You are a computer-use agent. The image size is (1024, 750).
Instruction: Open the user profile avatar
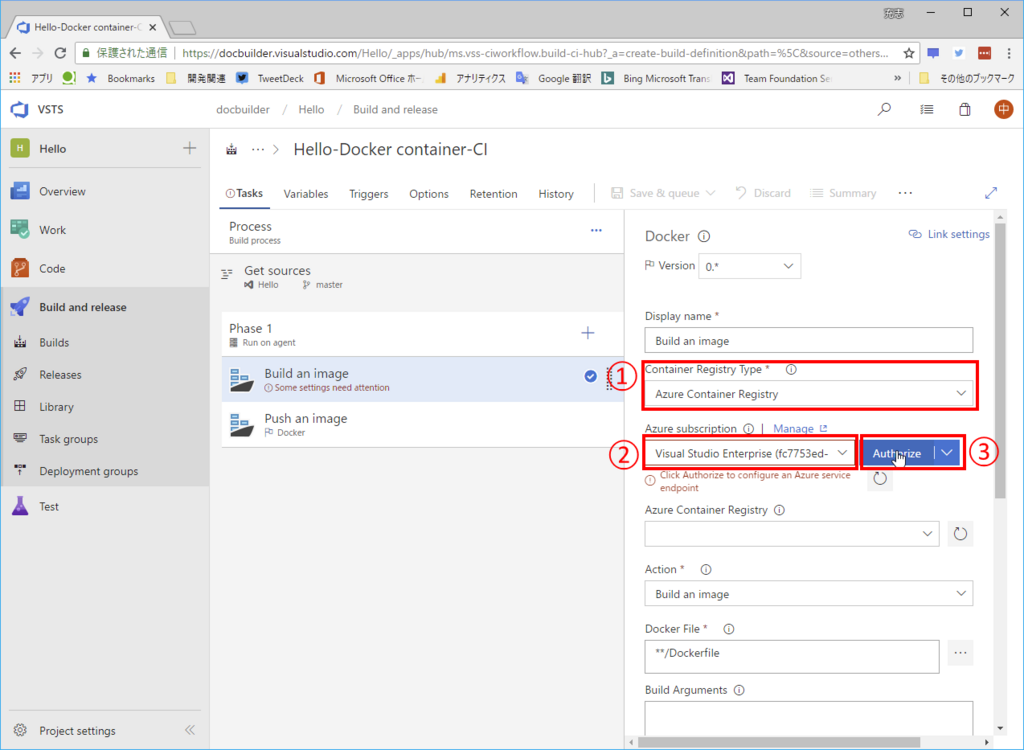click(x=1003, y=109)
